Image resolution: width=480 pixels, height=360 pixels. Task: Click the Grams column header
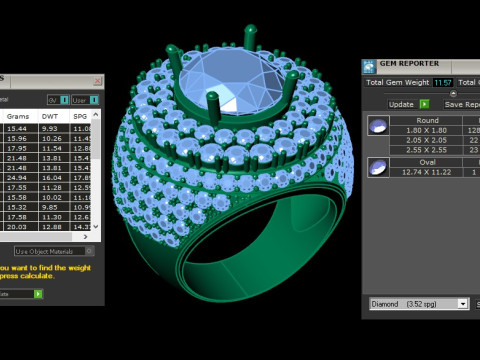[19, 116]
